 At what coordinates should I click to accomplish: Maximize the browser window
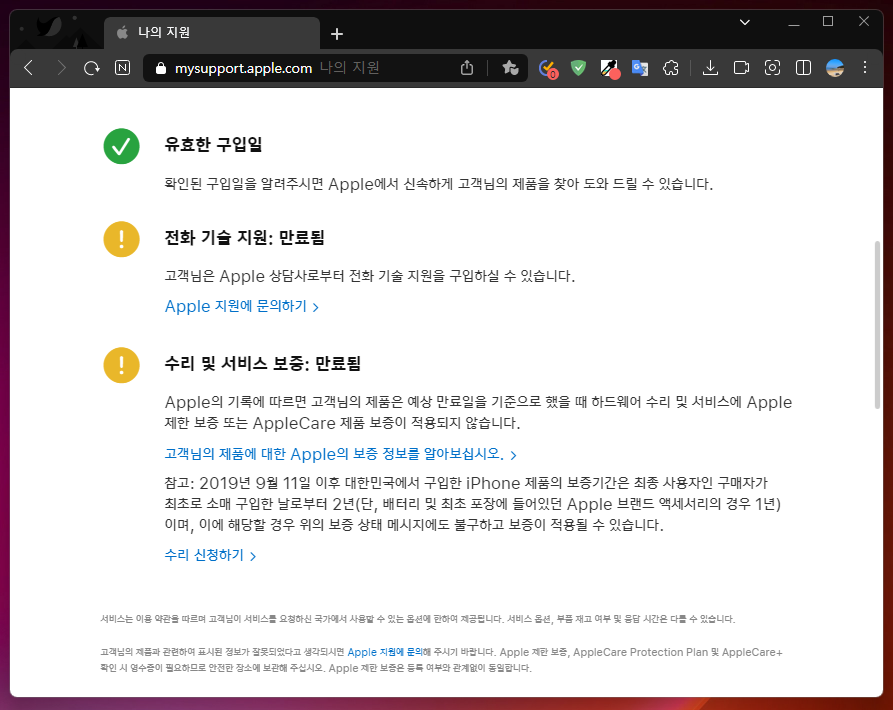click(828, 22)
